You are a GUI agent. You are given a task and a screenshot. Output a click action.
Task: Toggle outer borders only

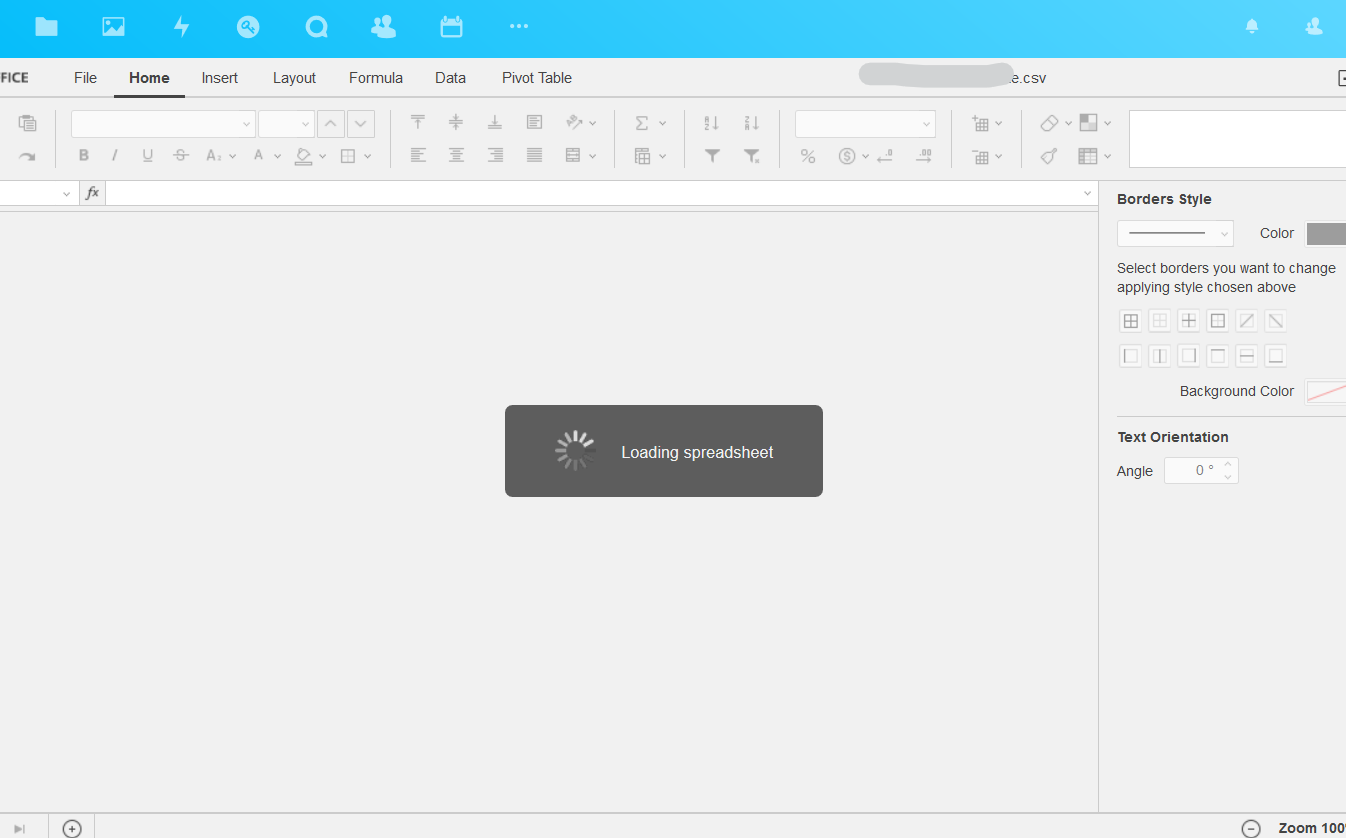(x=1217, y=320)
